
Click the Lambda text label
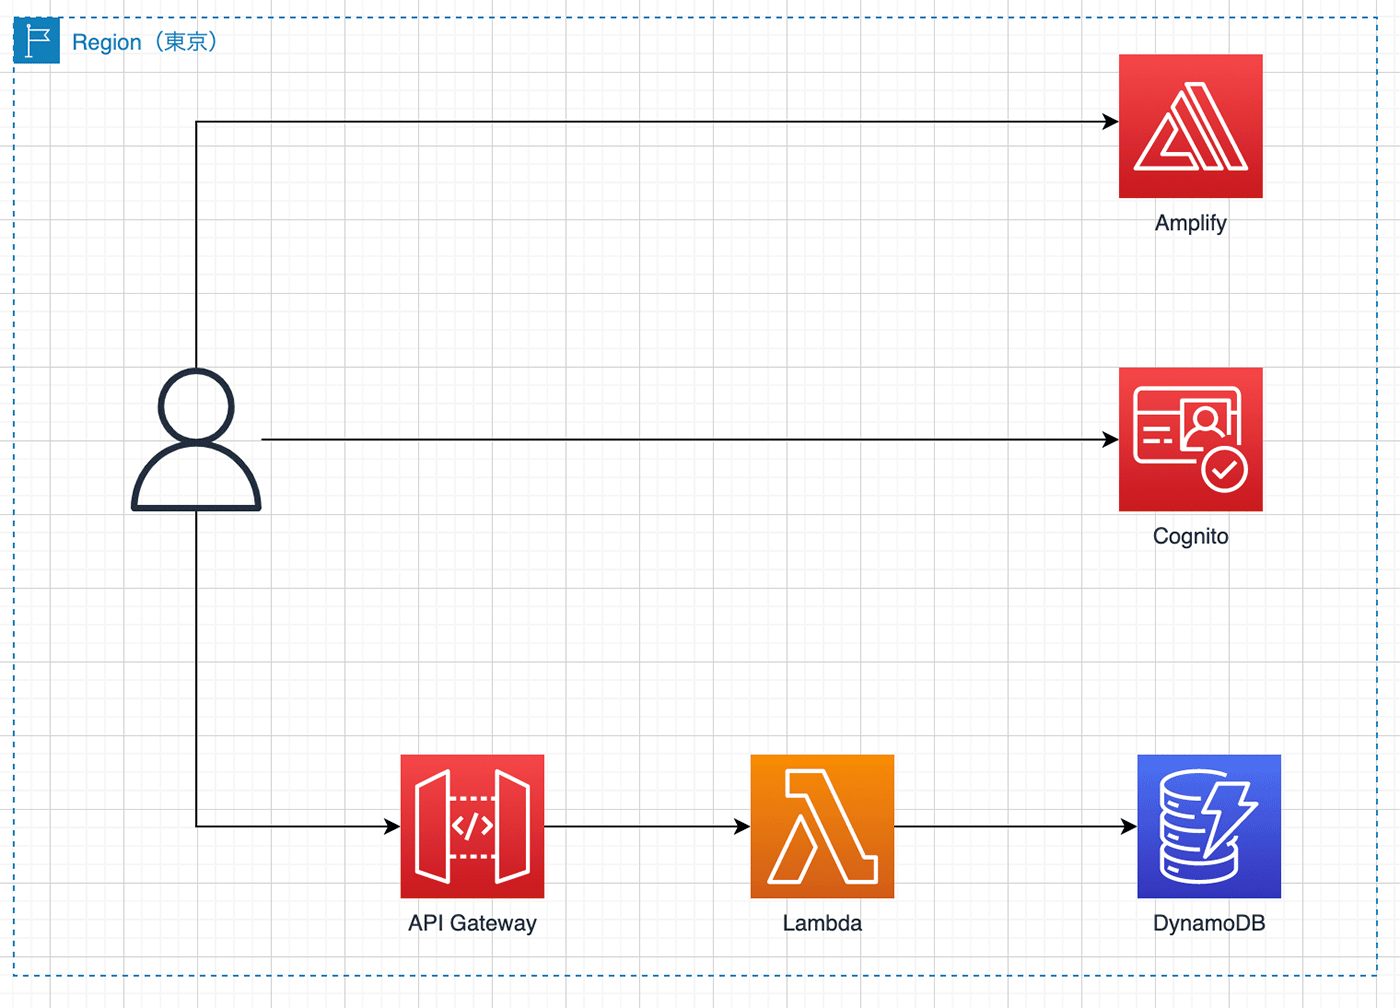click(822, 923)
